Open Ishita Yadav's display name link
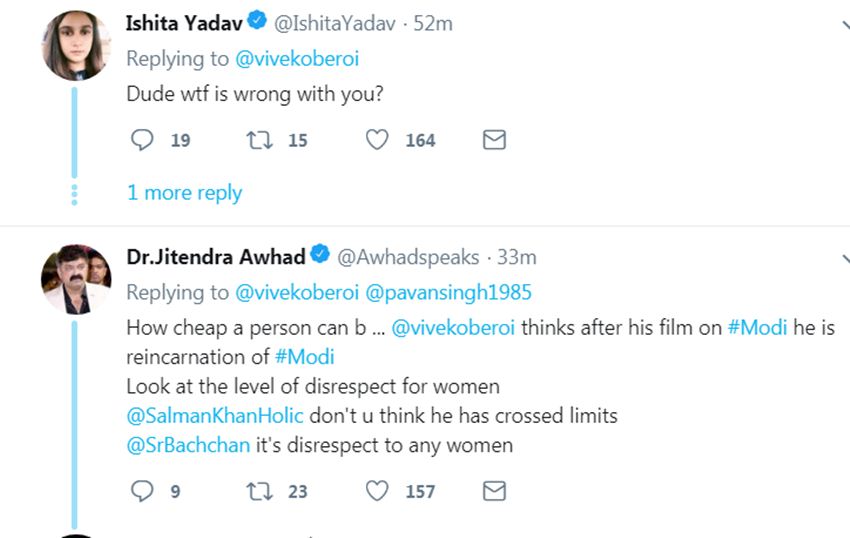Viewport: 850px width, 538px height. click(184, 23)
